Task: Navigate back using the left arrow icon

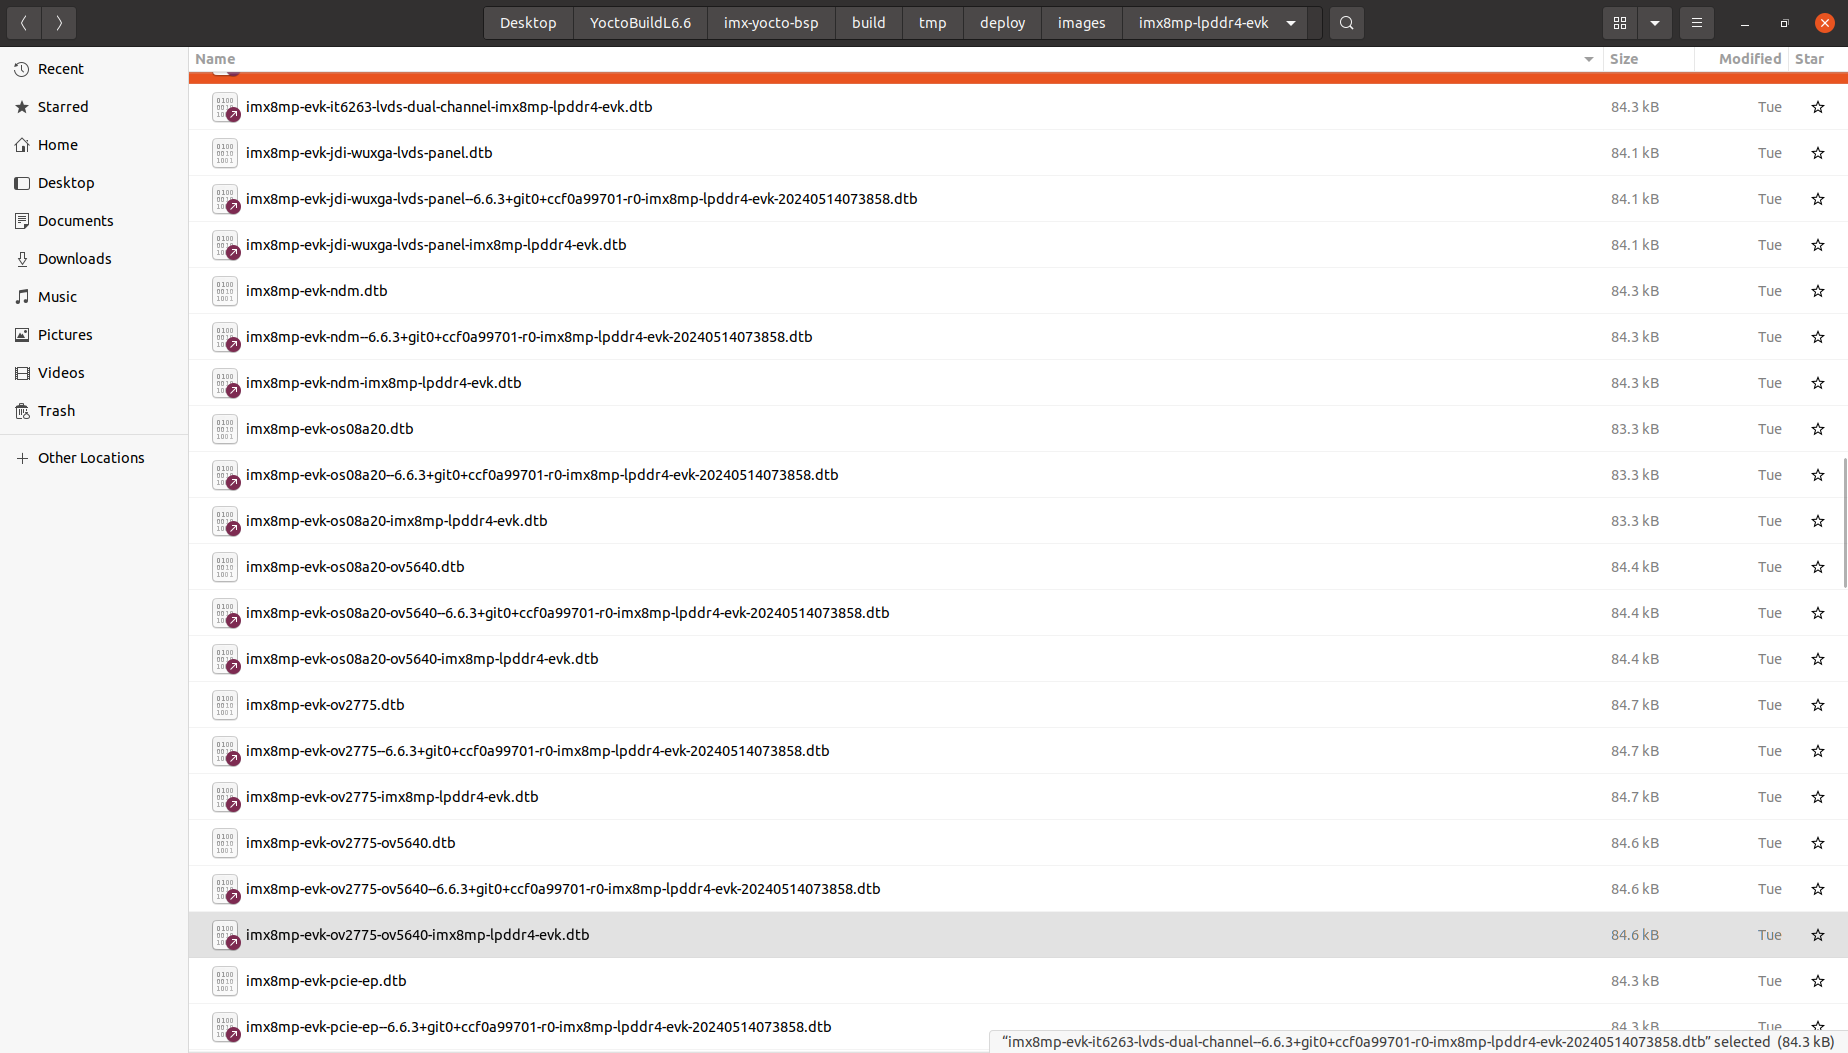Action: [23, 22]
